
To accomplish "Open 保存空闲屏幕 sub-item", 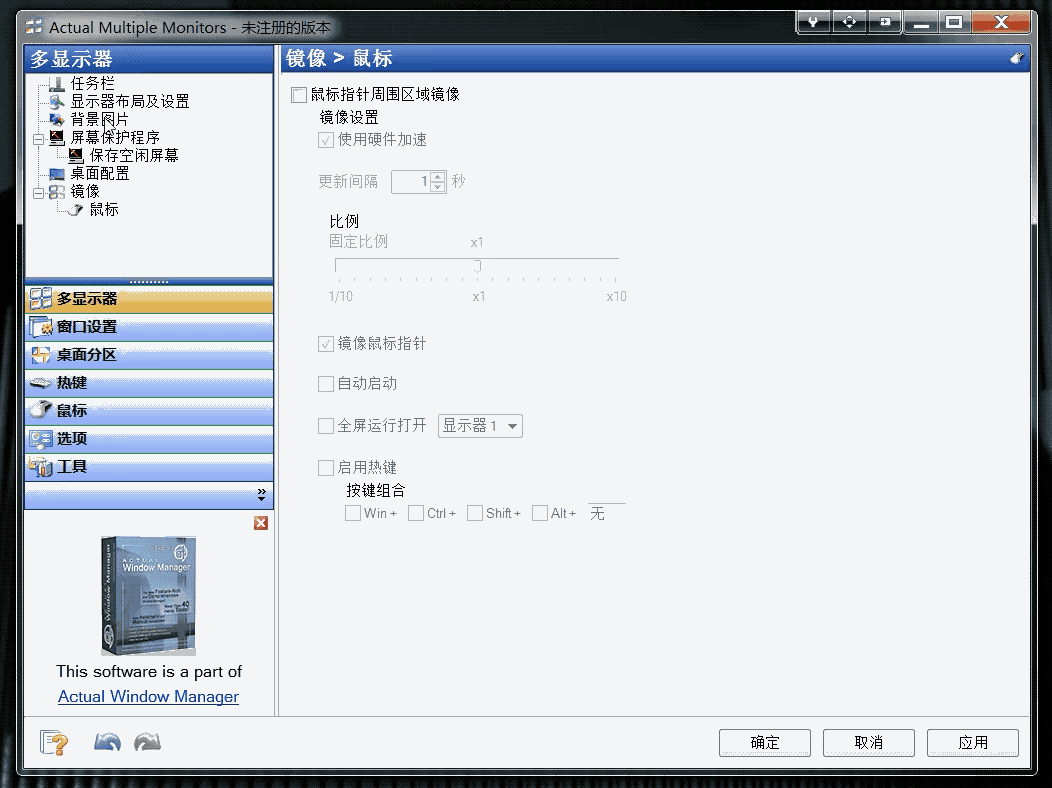I will click(134, 156).
